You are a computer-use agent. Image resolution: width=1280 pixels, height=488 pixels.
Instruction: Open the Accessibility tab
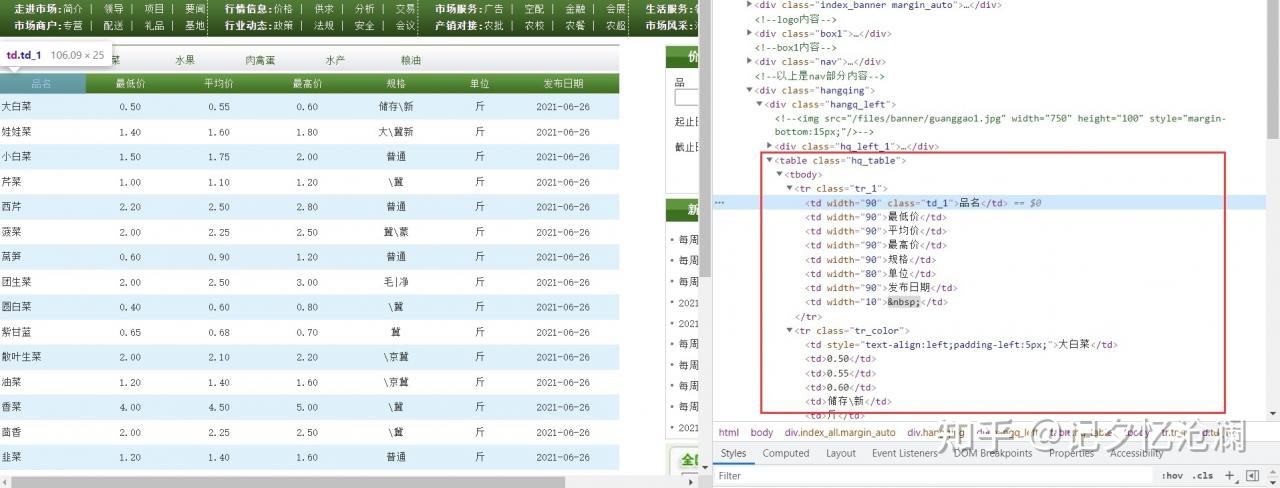(1136, 453)
